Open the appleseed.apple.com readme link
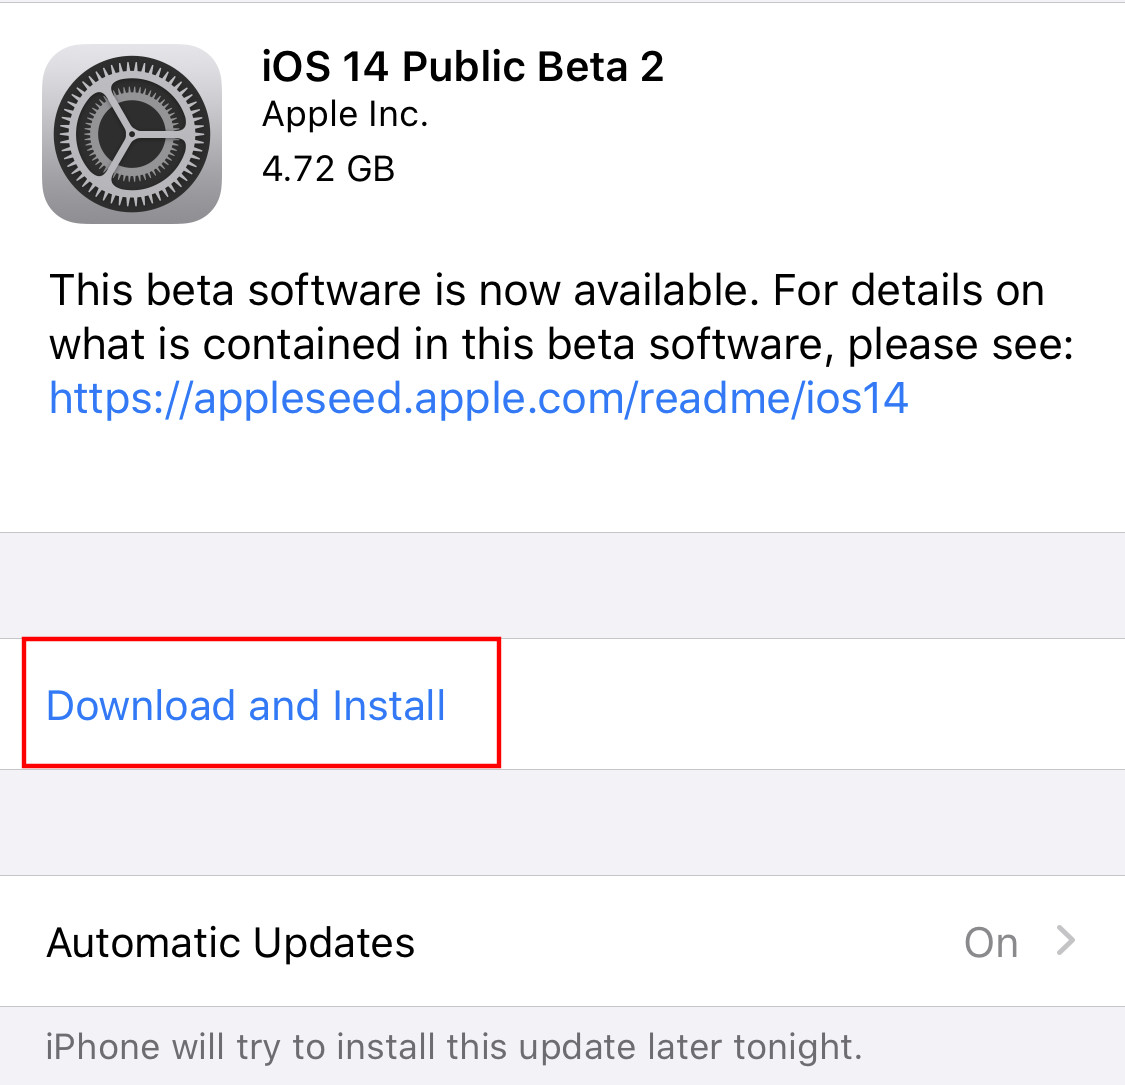This screenshot has height=1085, width=1125. pos(479,399)
